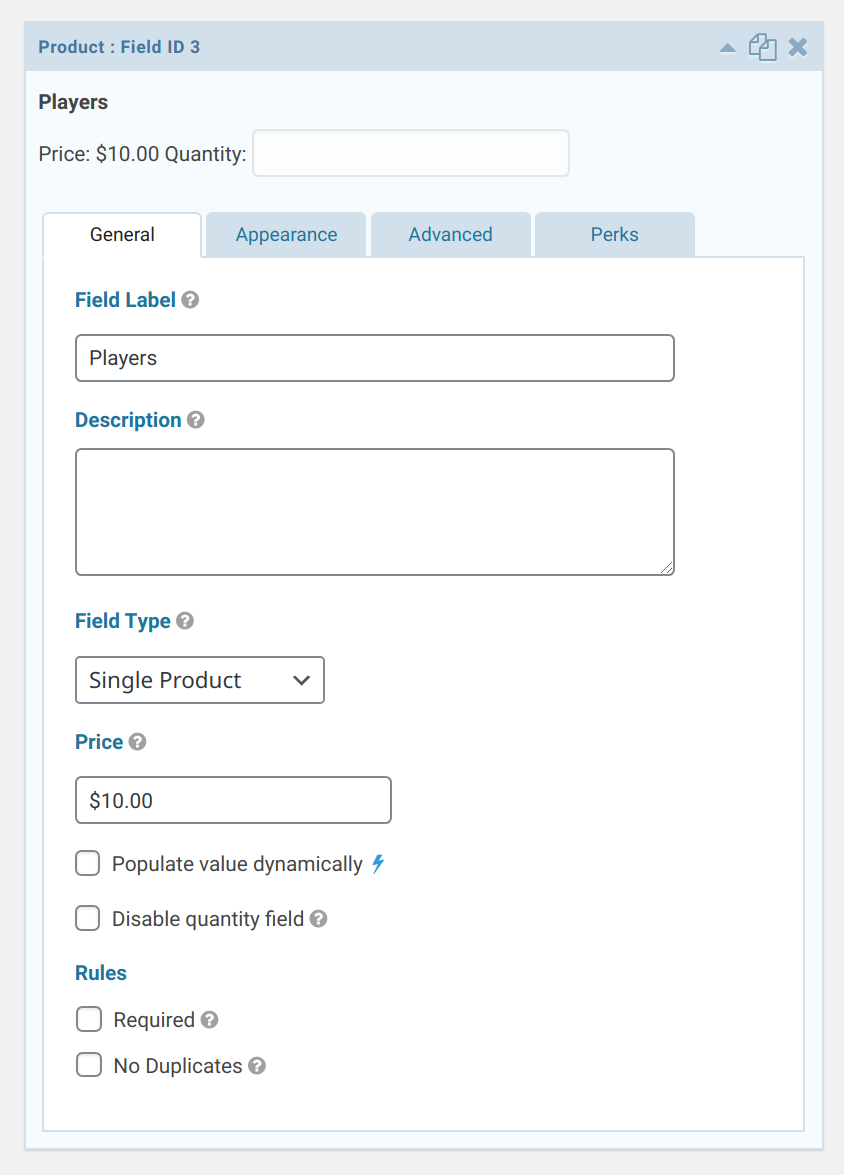
Task: Click the Quantity input box
Action: coord(411,153)
